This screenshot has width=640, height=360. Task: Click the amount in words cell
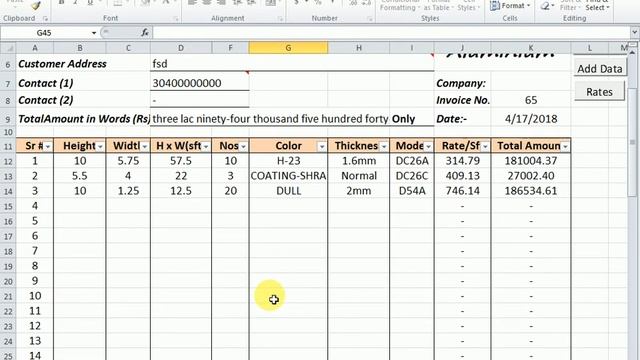(x=270, y=119)
